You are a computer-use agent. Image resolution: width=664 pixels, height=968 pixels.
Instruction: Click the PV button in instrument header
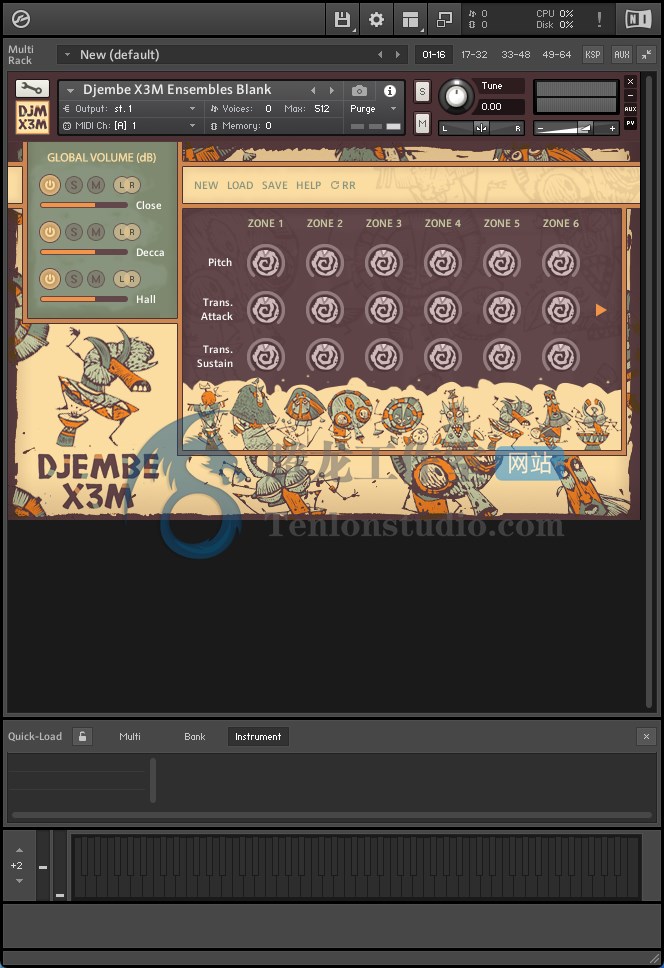[630, 123]
